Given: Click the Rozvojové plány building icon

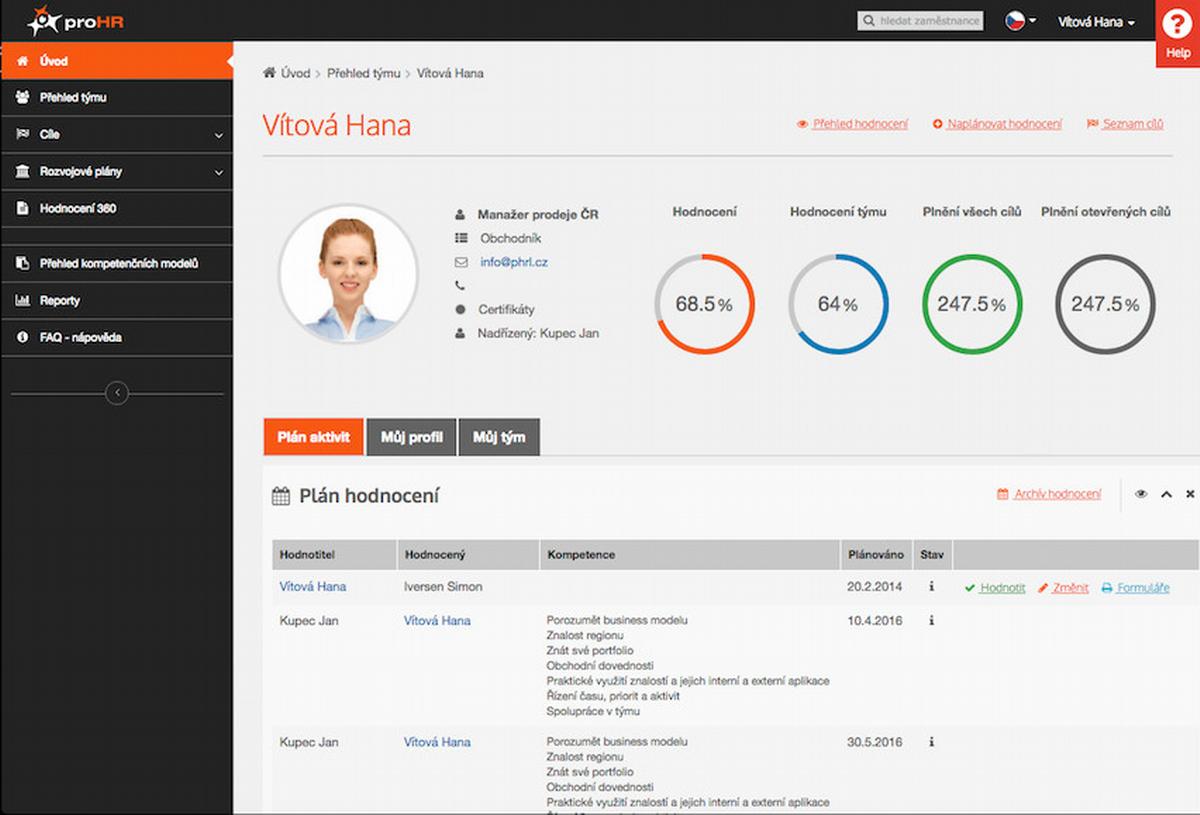Looking at the screenshot, I should [22, 172].
